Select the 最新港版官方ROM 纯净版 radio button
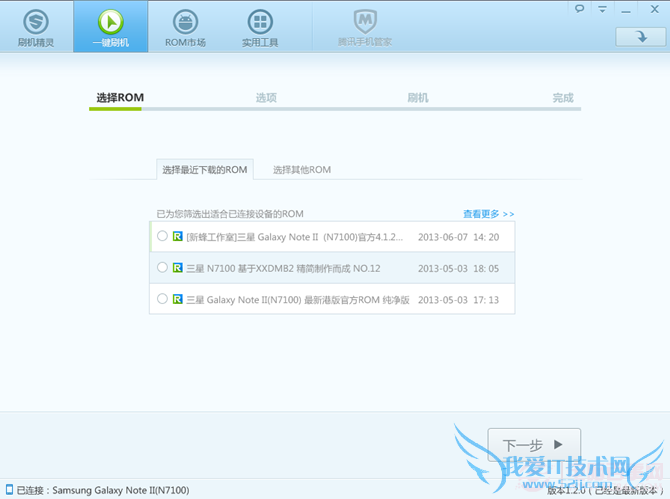The image size is (670, 499). tap(162, 299)
